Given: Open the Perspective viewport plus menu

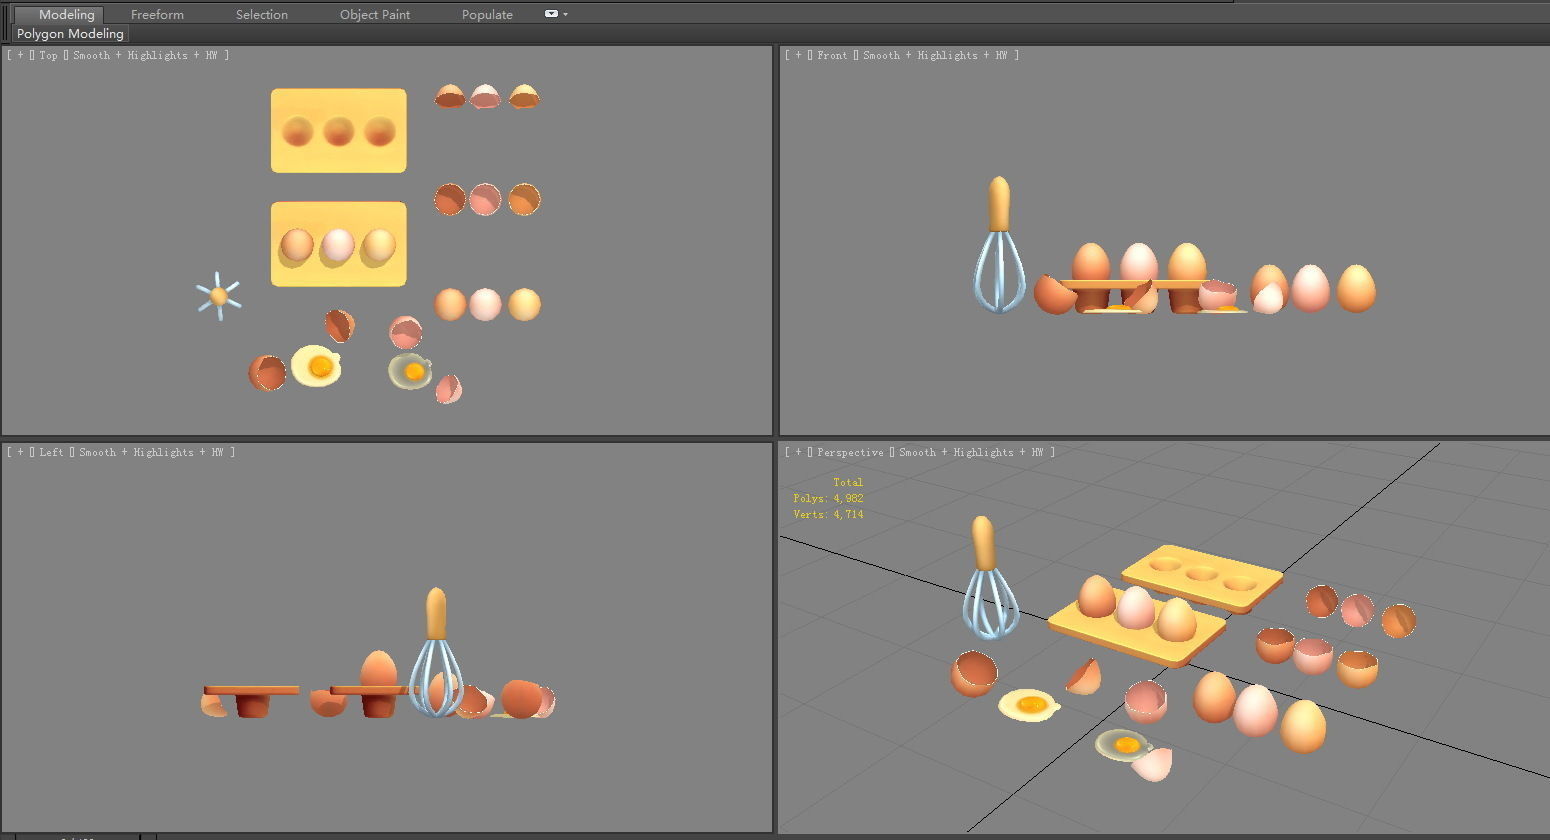Looking at the screenshot, I should (x=798, y=452).
